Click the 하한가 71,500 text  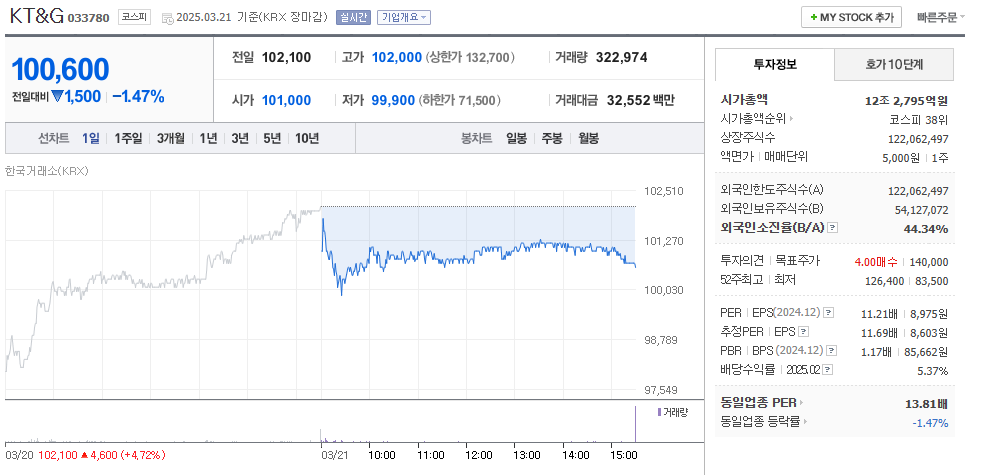460,100
